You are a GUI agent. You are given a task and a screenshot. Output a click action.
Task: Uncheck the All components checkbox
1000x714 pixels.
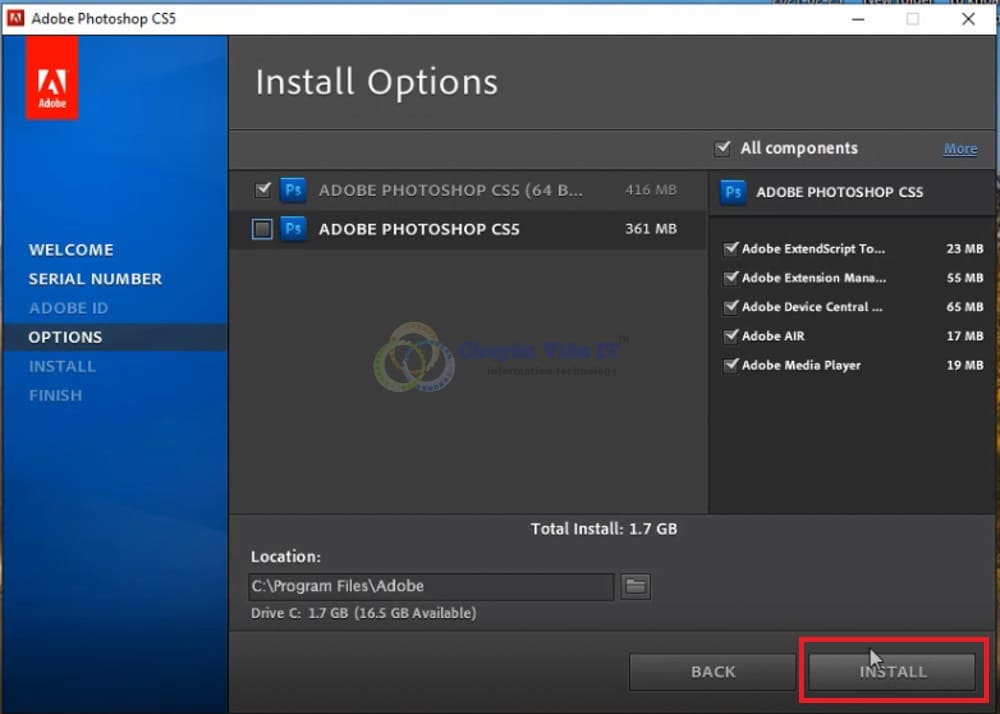pos(722,148)
